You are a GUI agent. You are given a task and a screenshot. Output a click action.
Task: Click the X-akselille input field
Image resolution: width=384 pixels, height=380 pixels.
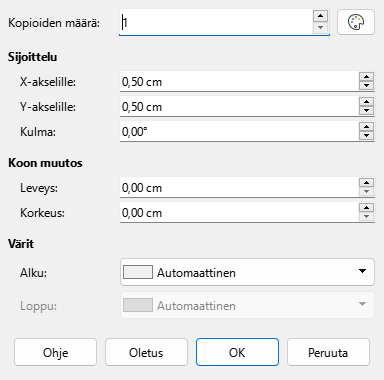[239, 81]
